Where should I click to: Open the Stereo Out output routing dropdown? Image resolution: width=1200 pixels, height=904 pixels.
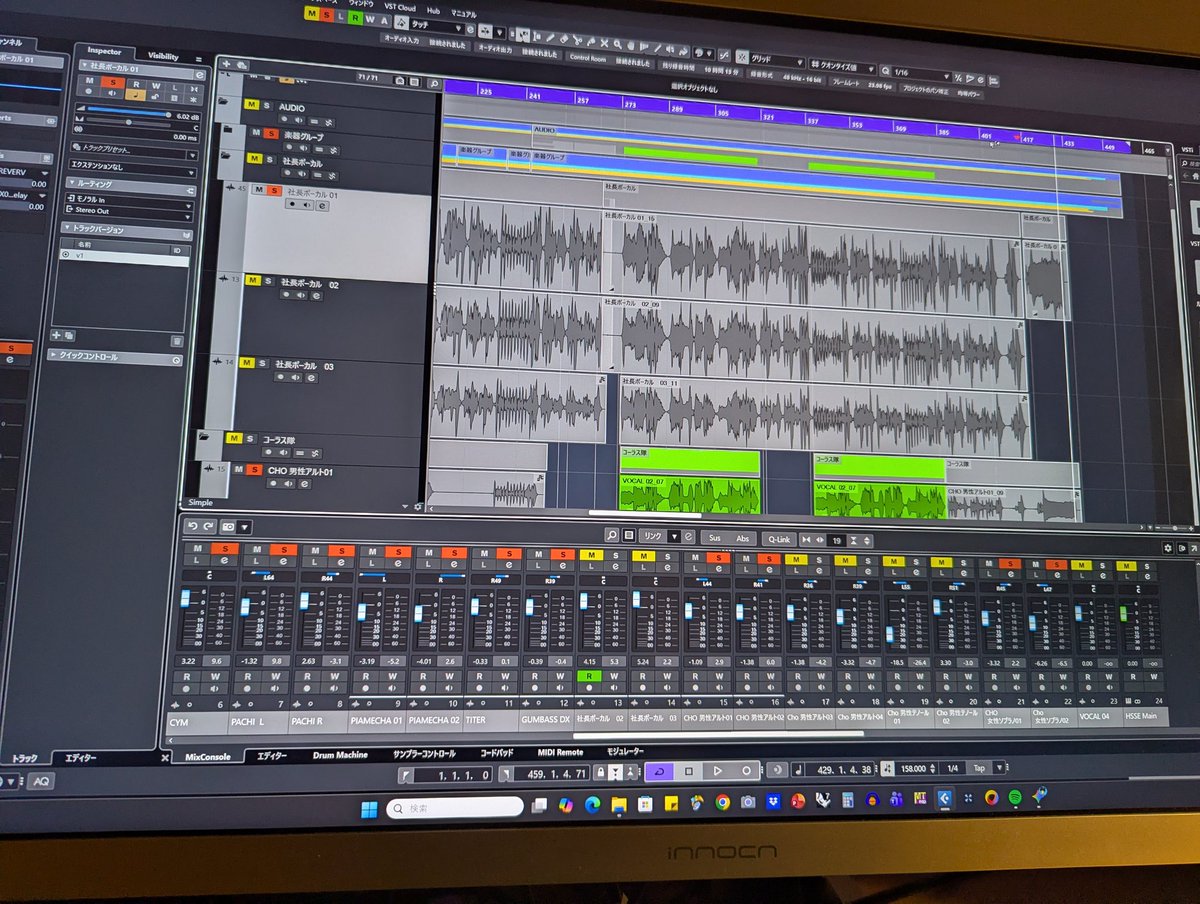(128, 212)
